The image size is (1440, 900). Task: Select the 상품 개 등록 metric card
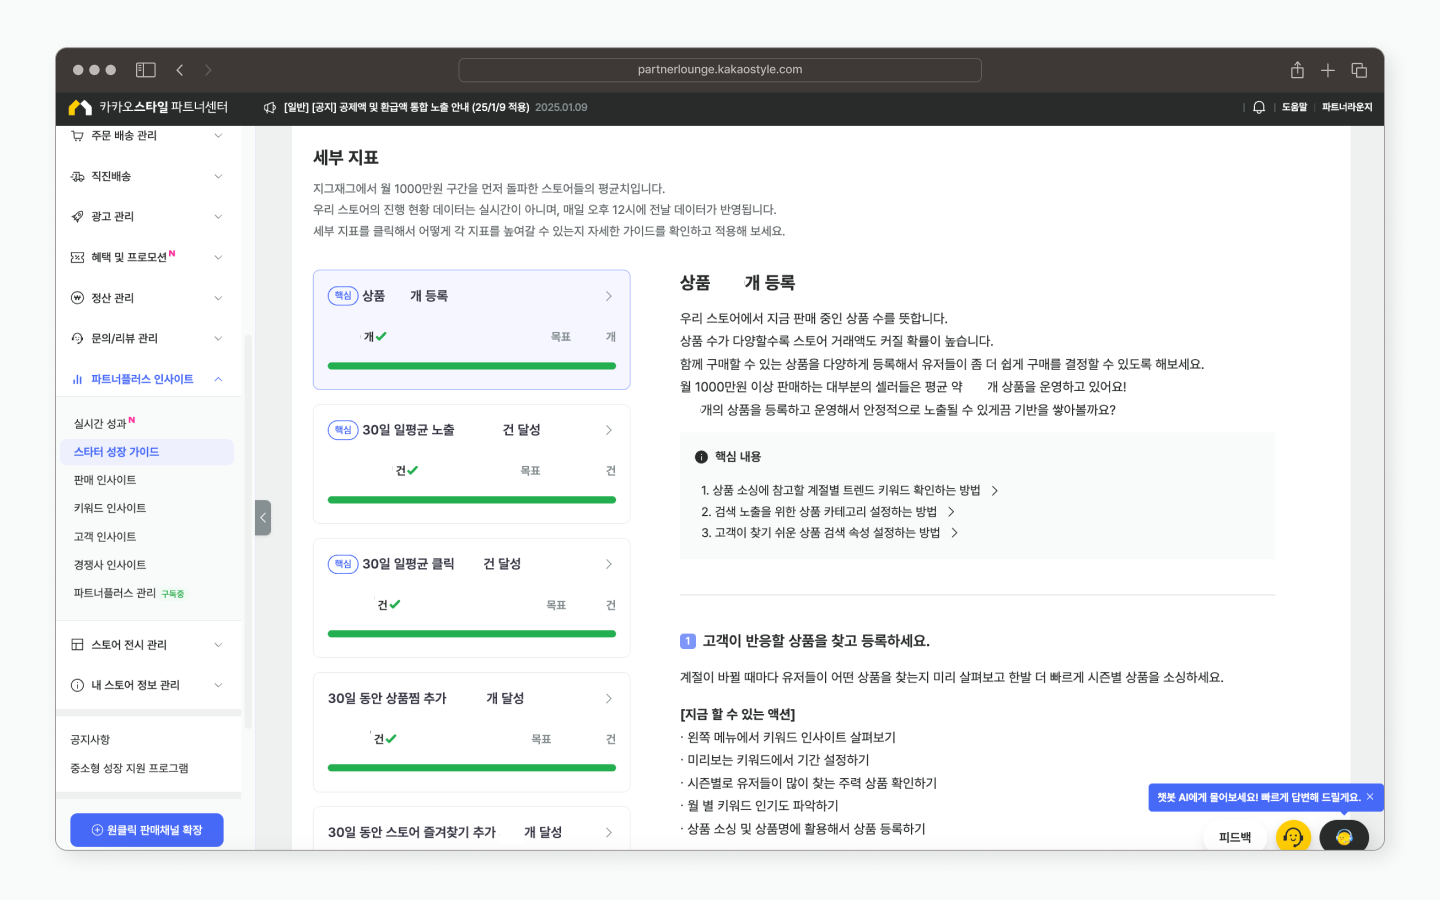coord(472,329)
